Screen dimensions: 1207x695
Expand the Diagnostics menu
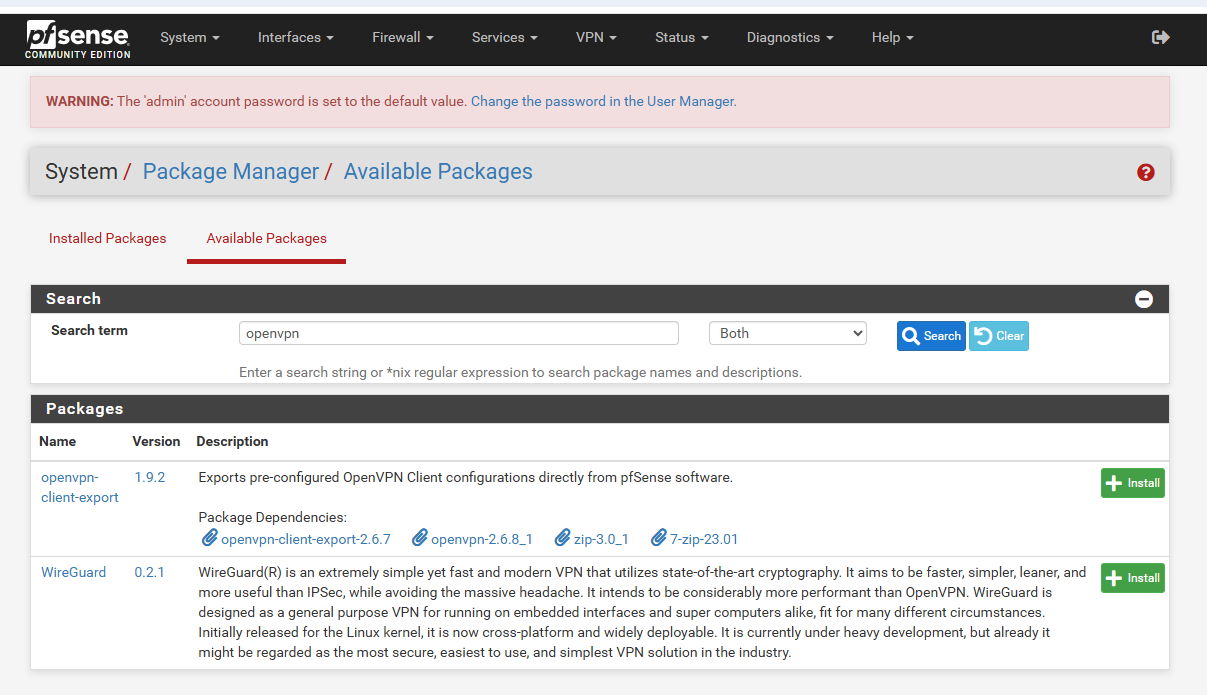click(790, 37)
